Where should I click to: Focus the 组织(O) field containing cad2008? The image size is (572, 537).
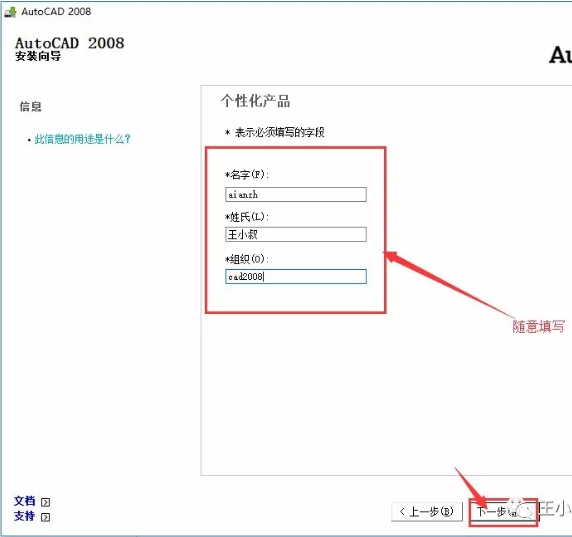296,277
